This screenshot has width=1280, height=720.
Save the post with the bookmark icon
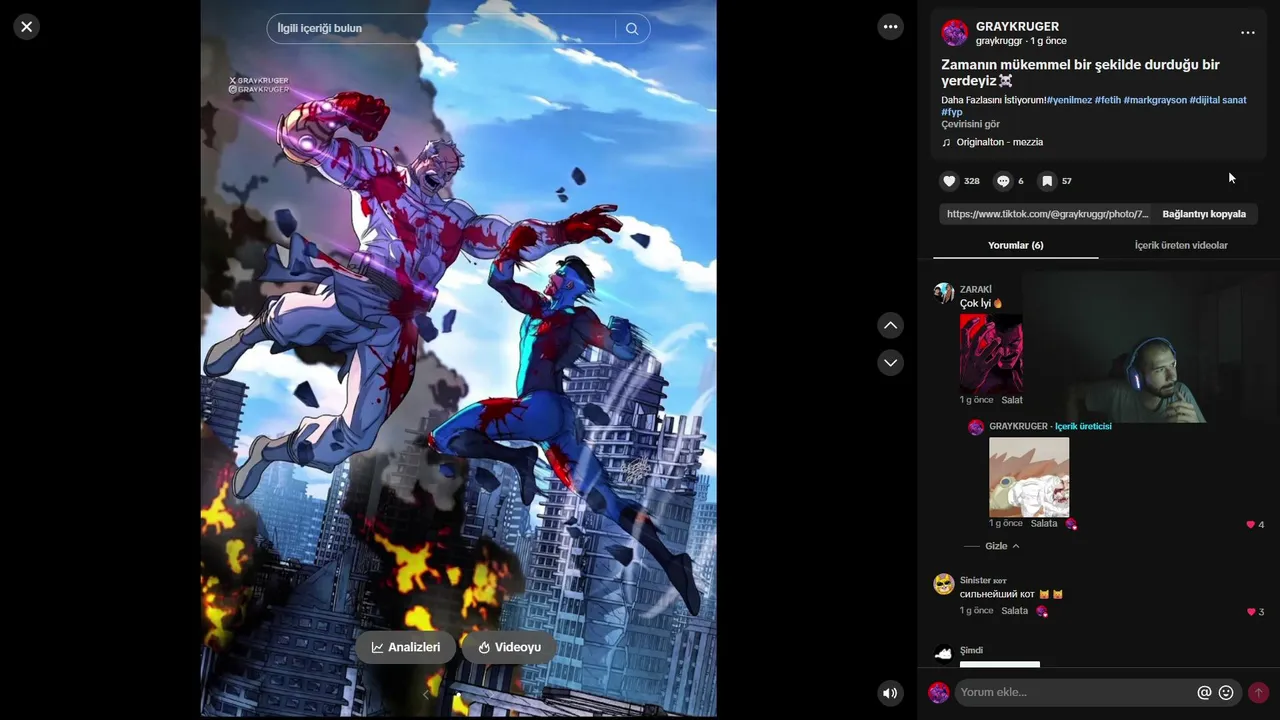[1047, 181]
